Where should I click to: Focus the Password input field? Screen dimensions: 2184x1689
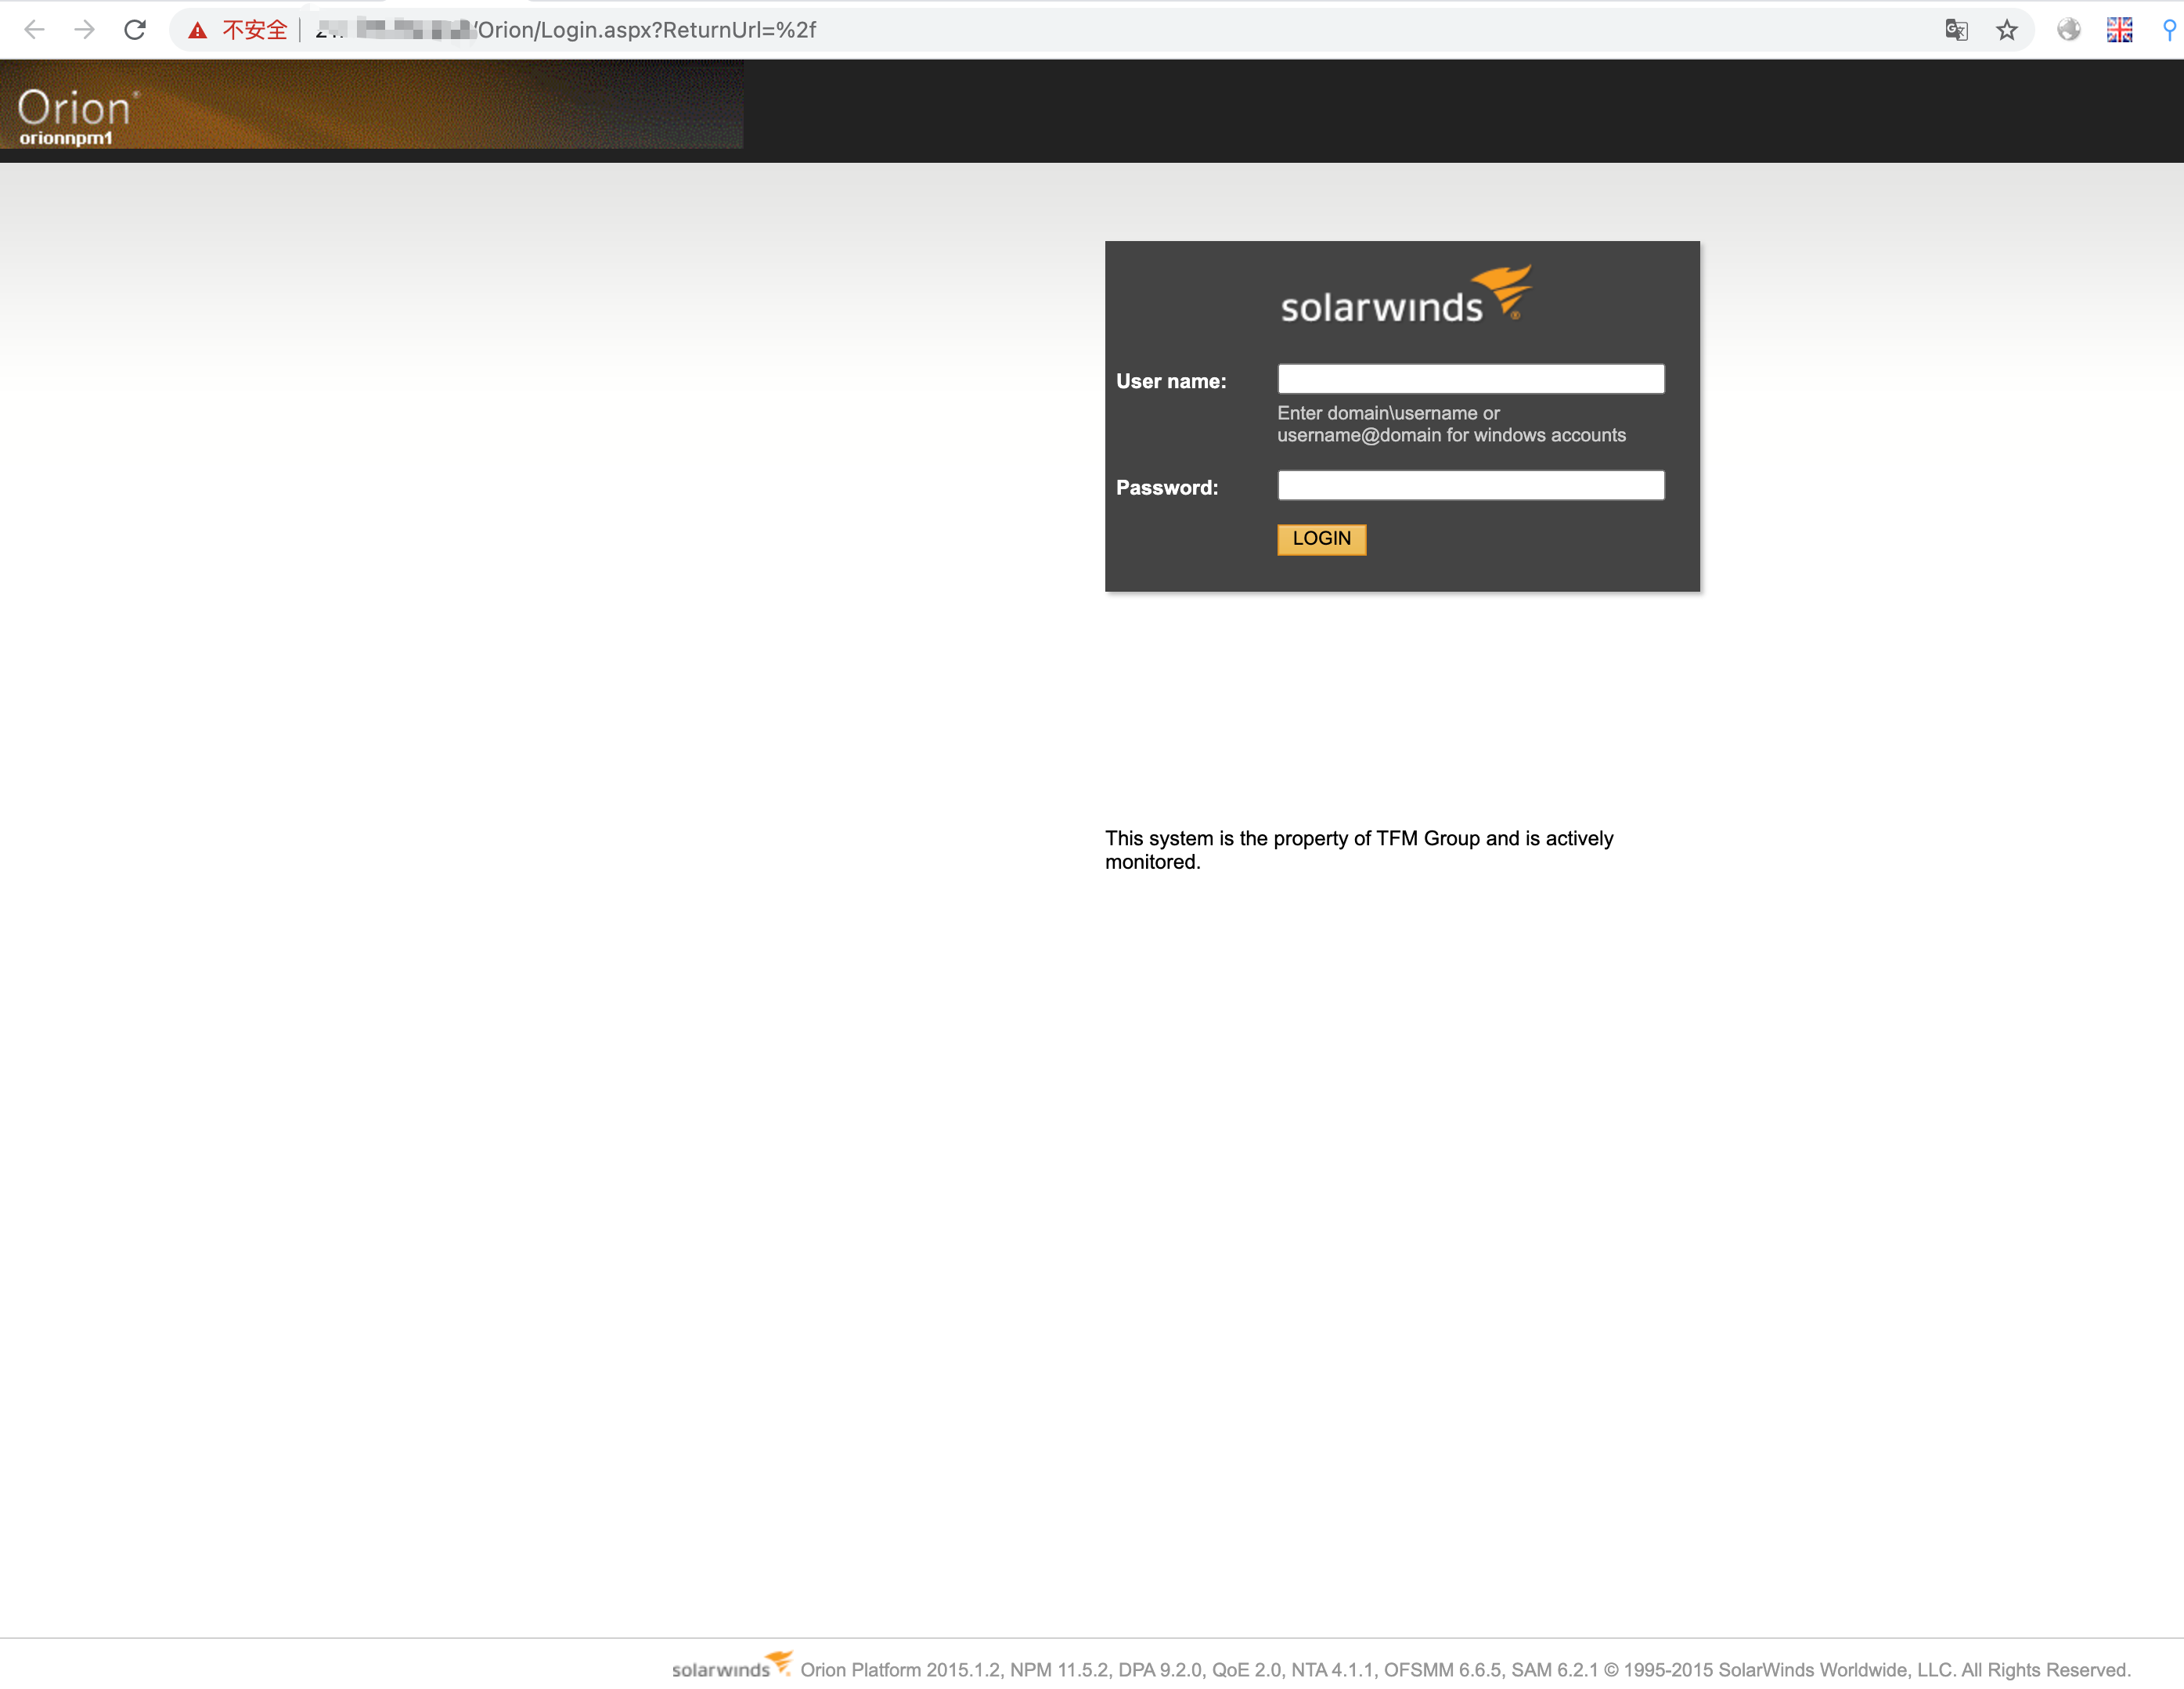(1470, 485)
